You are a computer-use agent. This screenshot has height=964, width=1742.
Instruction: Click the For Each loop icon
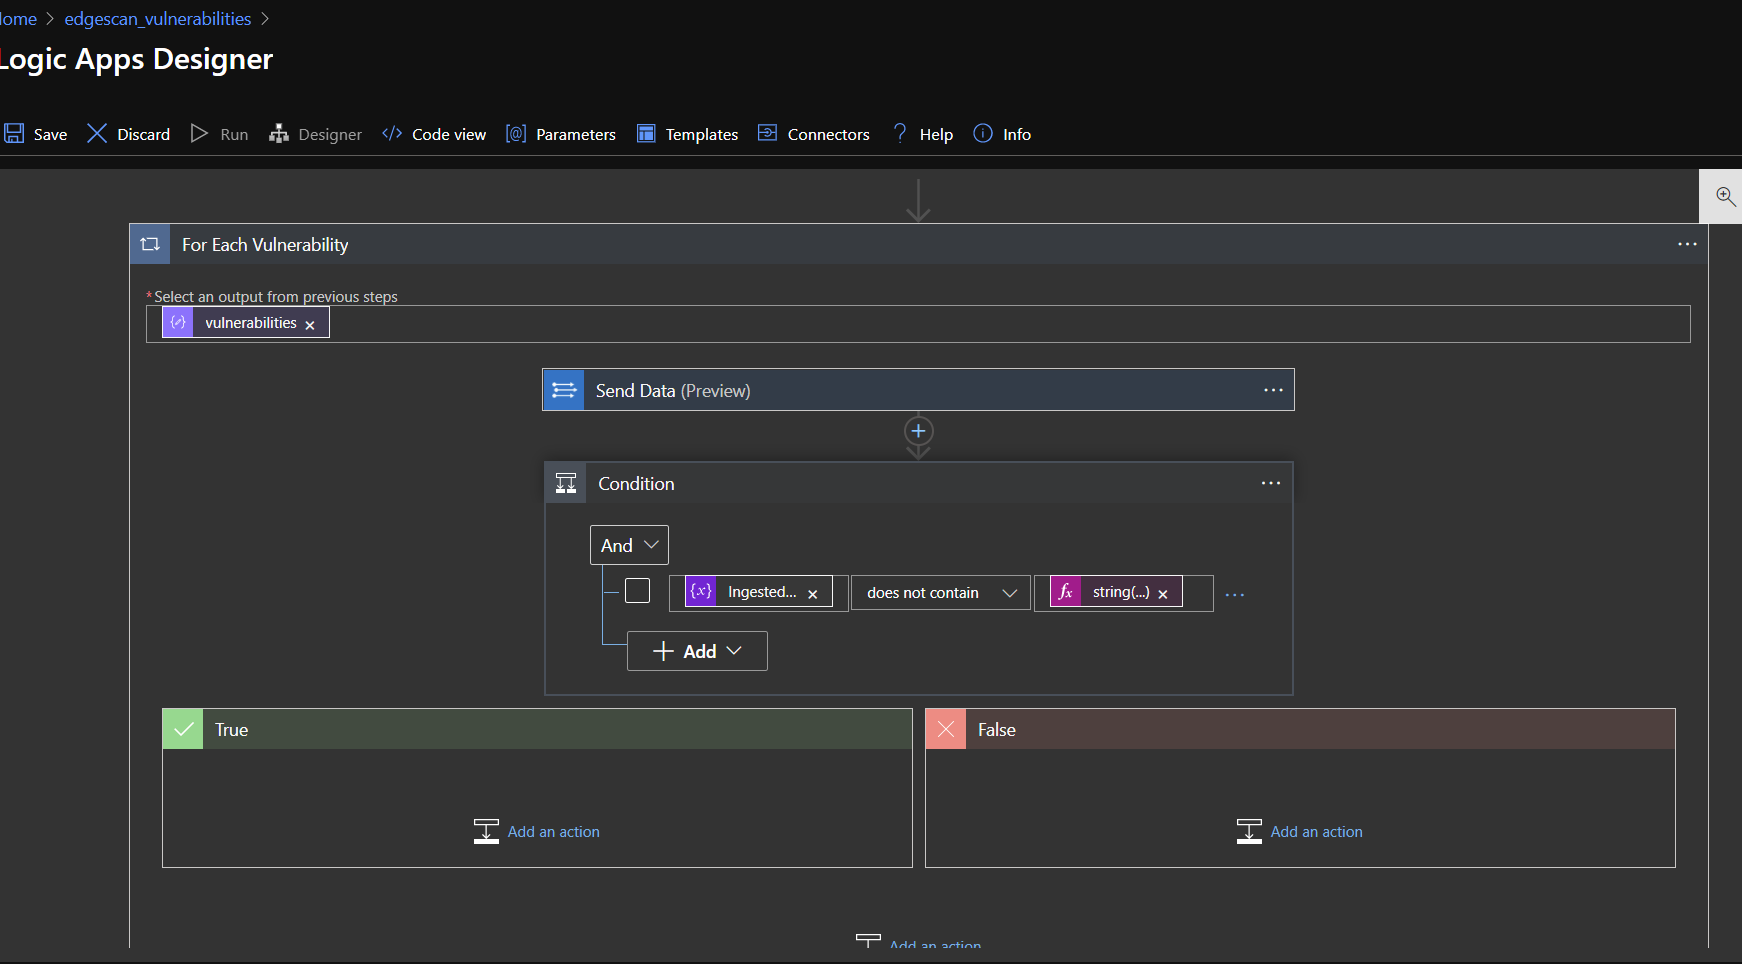pyautogui.click(x=150, y=244)
